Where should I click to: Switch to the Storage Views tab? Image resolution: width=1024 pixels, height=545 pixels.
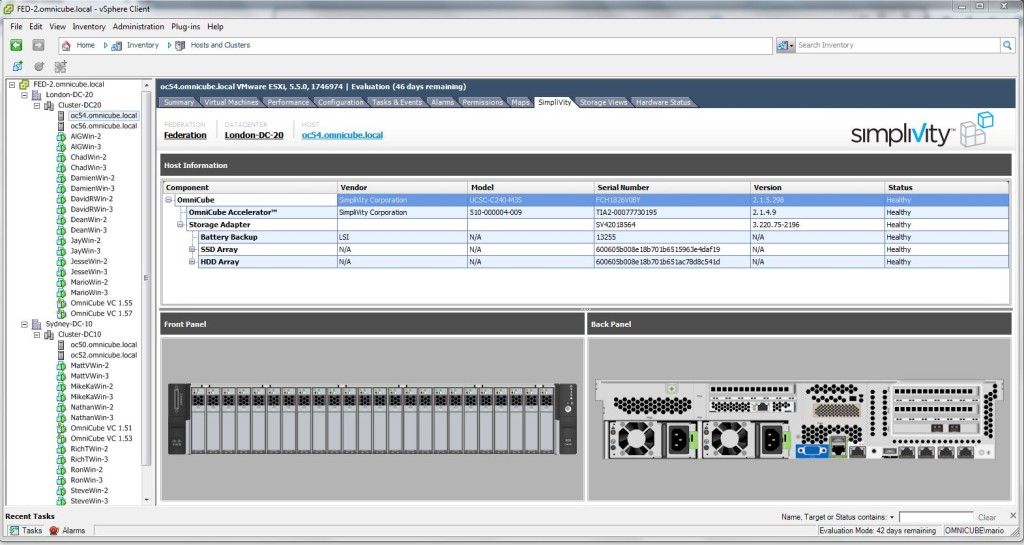coord(603,102)
